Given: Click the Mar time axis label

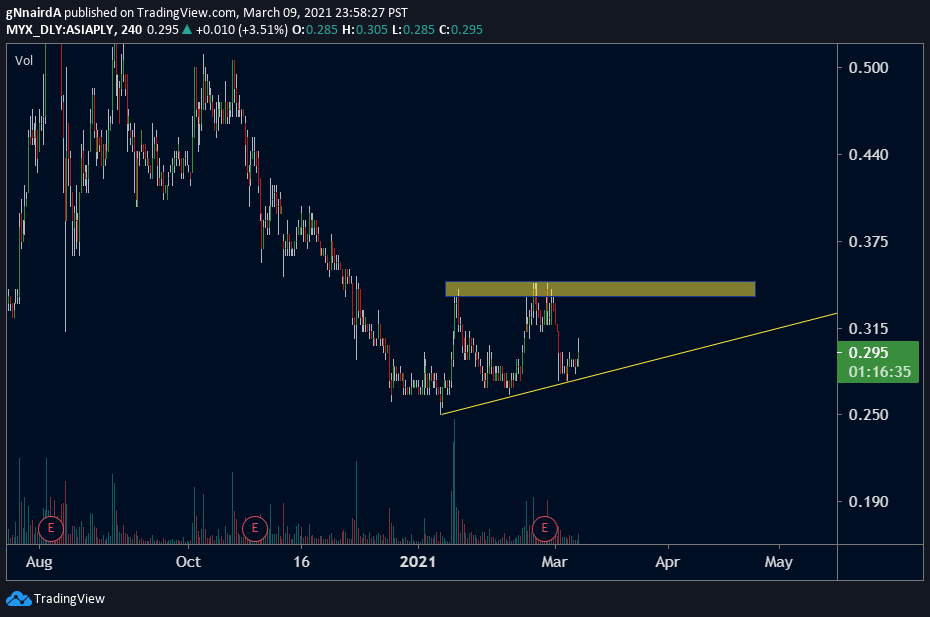Looking at the screenshot, I should (554, 562).
